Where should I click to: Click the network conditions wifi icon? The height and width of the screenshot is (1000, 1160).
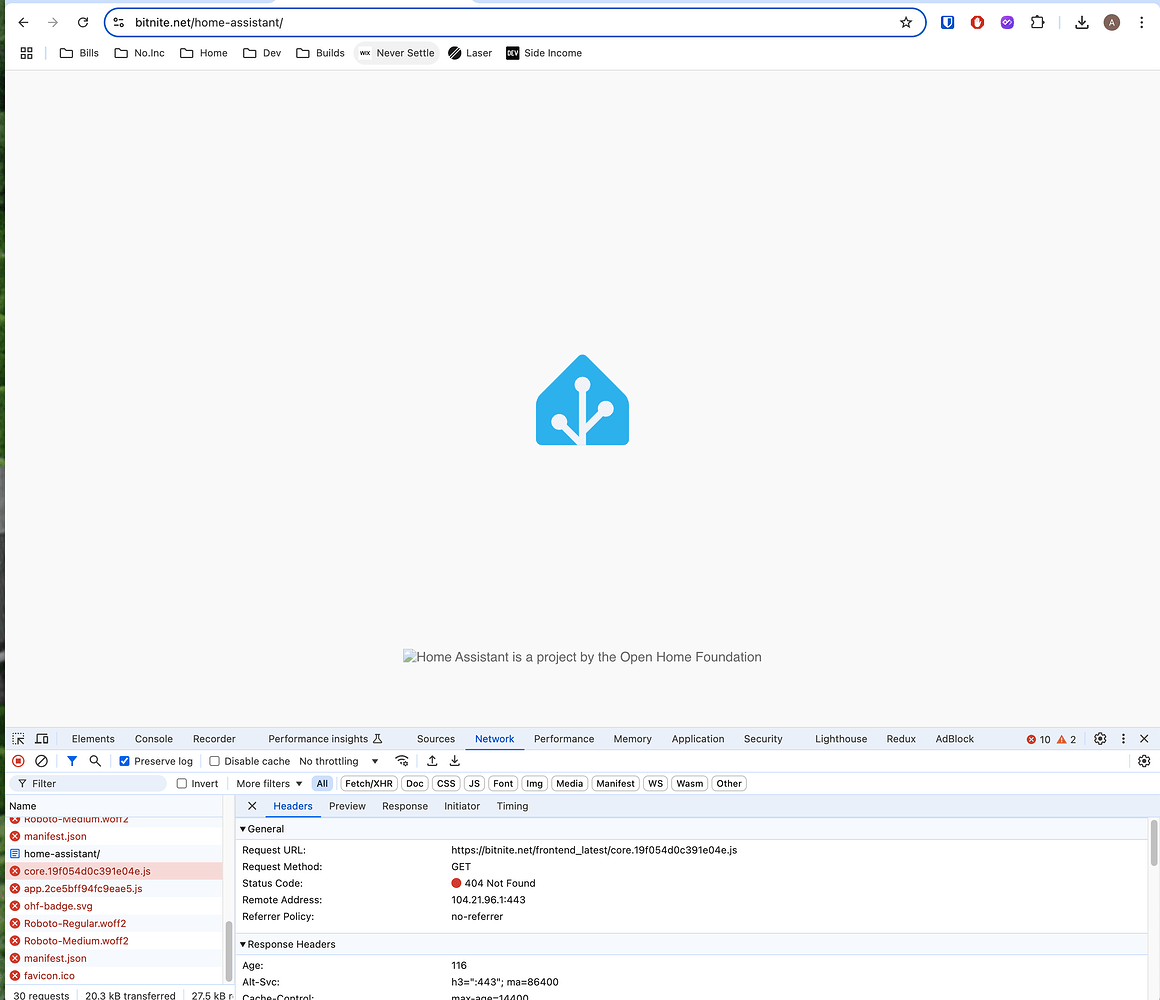[402, 761]
